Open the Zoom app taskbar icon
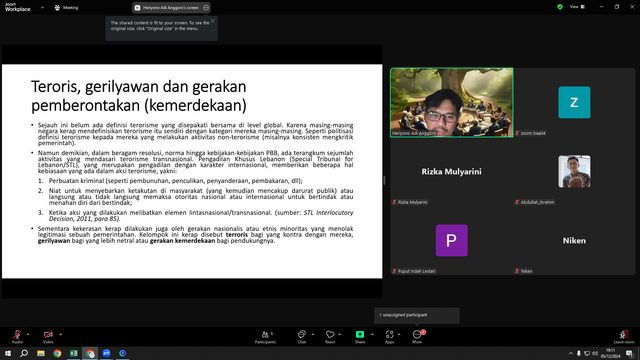 (106, 353)
